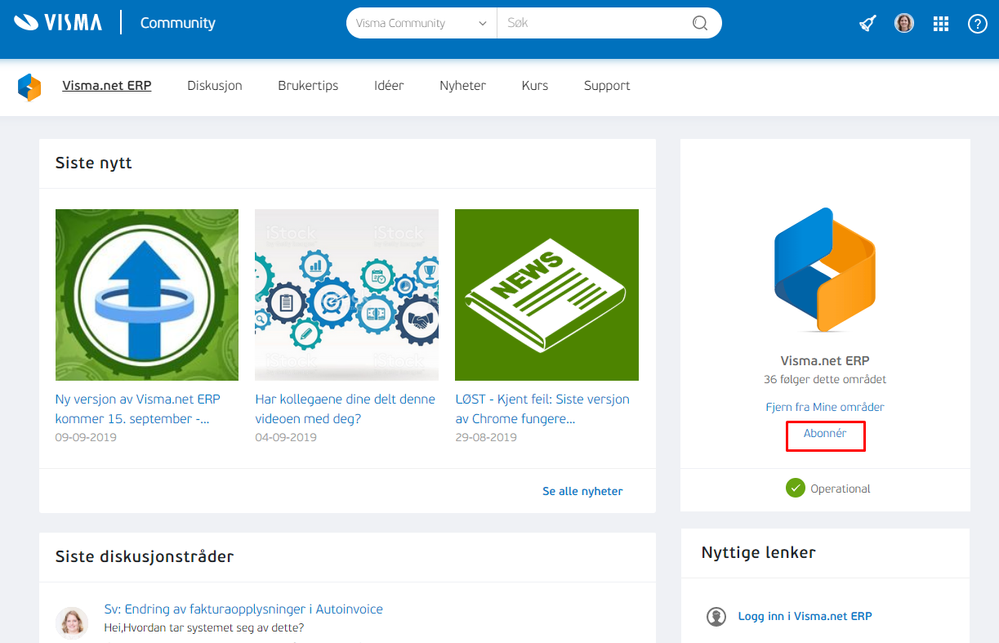The image size is (999, 643).
Task: Open the Diskusjon tab
Action: click(215, 85)
